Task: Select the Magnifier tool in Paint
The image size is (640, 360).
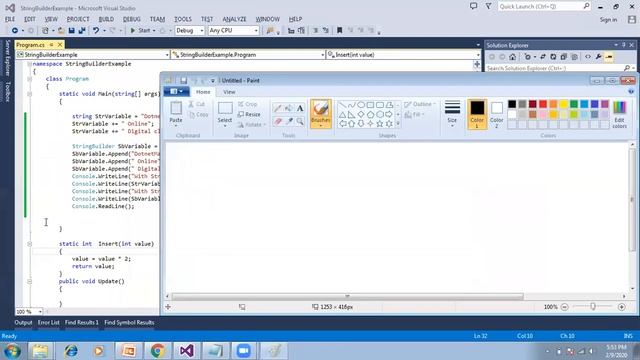Action: [x=300, y=121]
